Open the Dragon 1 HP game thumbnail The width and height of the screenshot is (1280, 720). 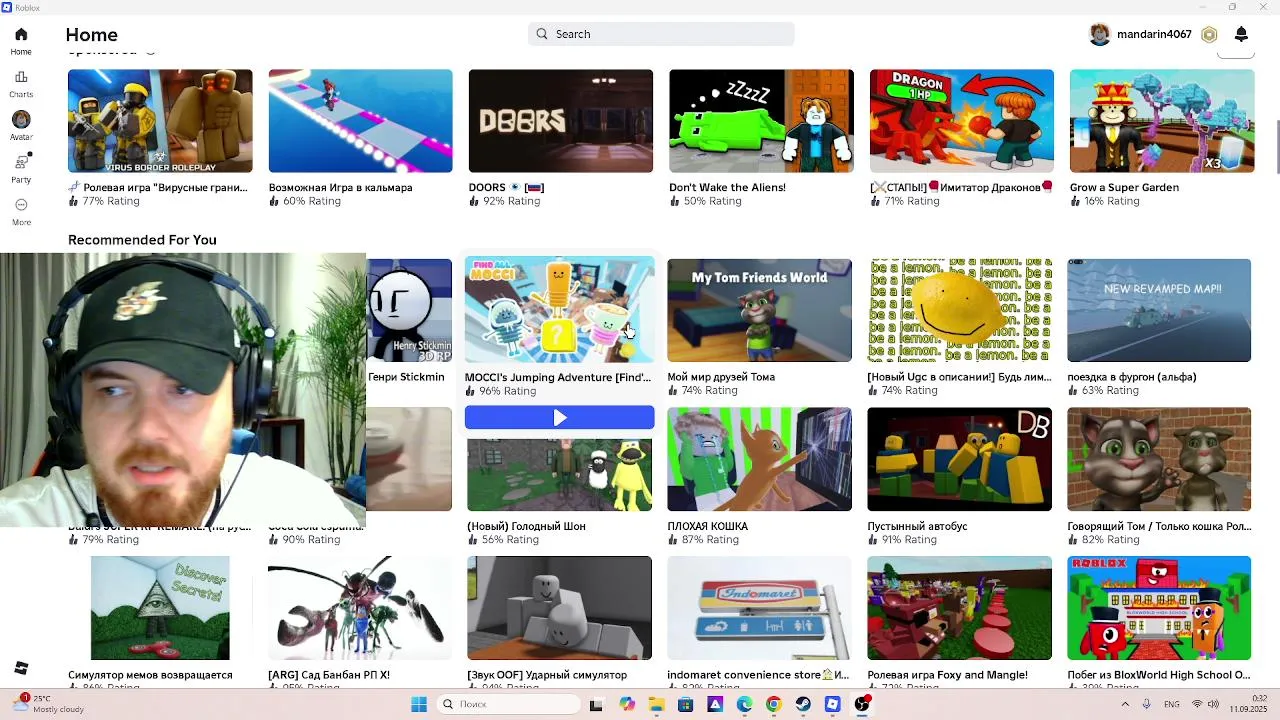tap(961, 121)
